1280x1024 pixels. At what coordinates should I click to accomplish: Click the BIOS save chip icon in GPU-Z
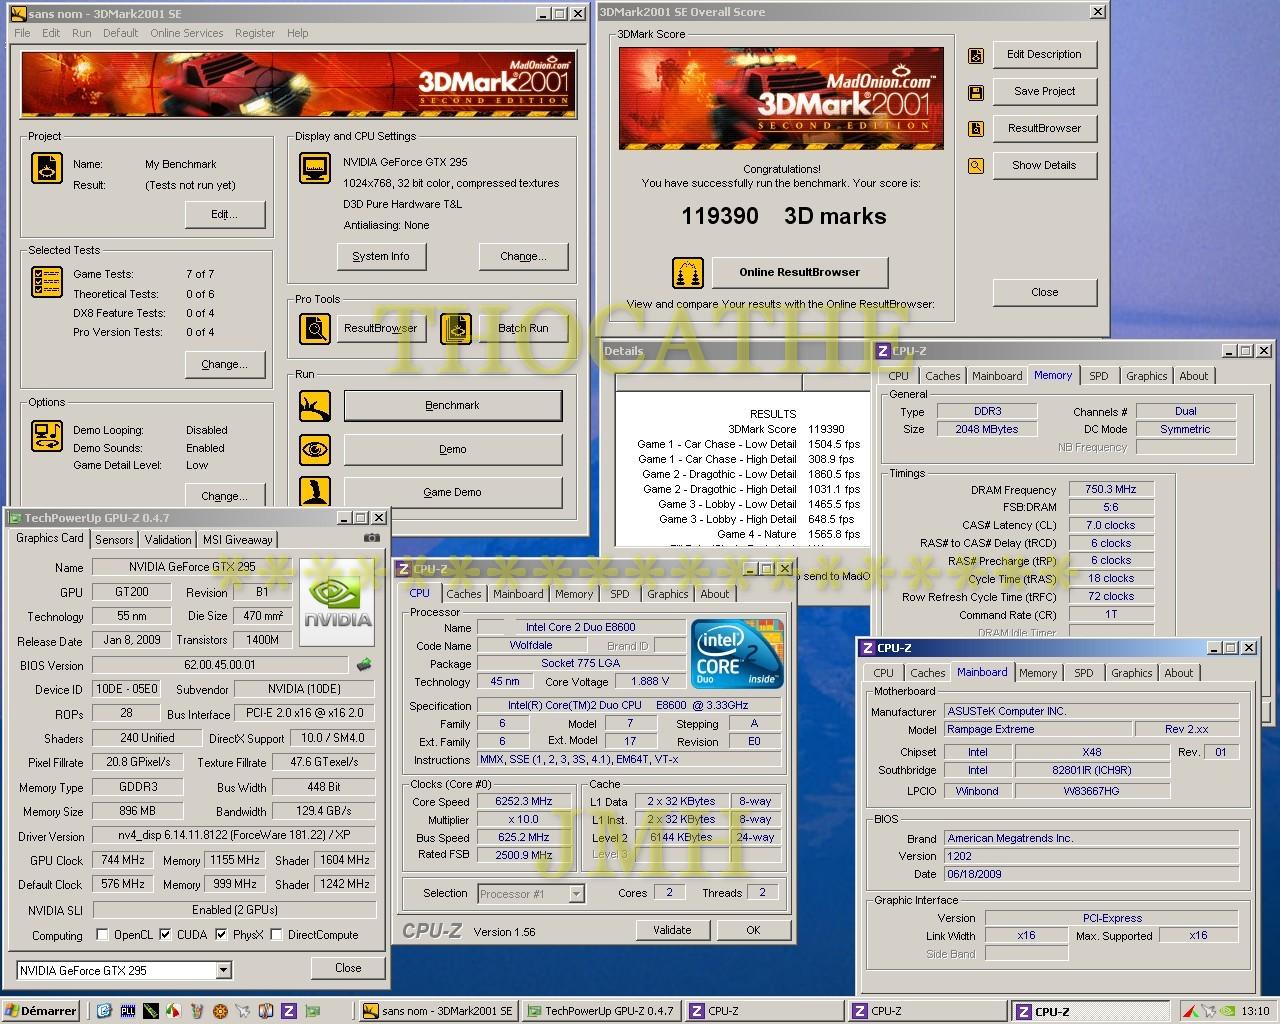coord(365,665)
